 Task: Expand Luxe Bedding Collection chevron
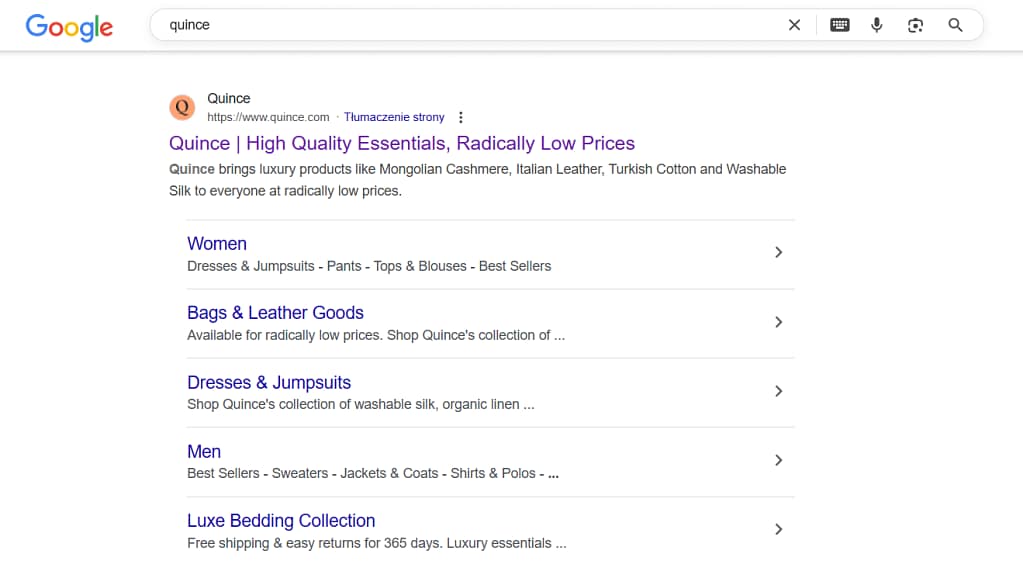click(778, 529)
